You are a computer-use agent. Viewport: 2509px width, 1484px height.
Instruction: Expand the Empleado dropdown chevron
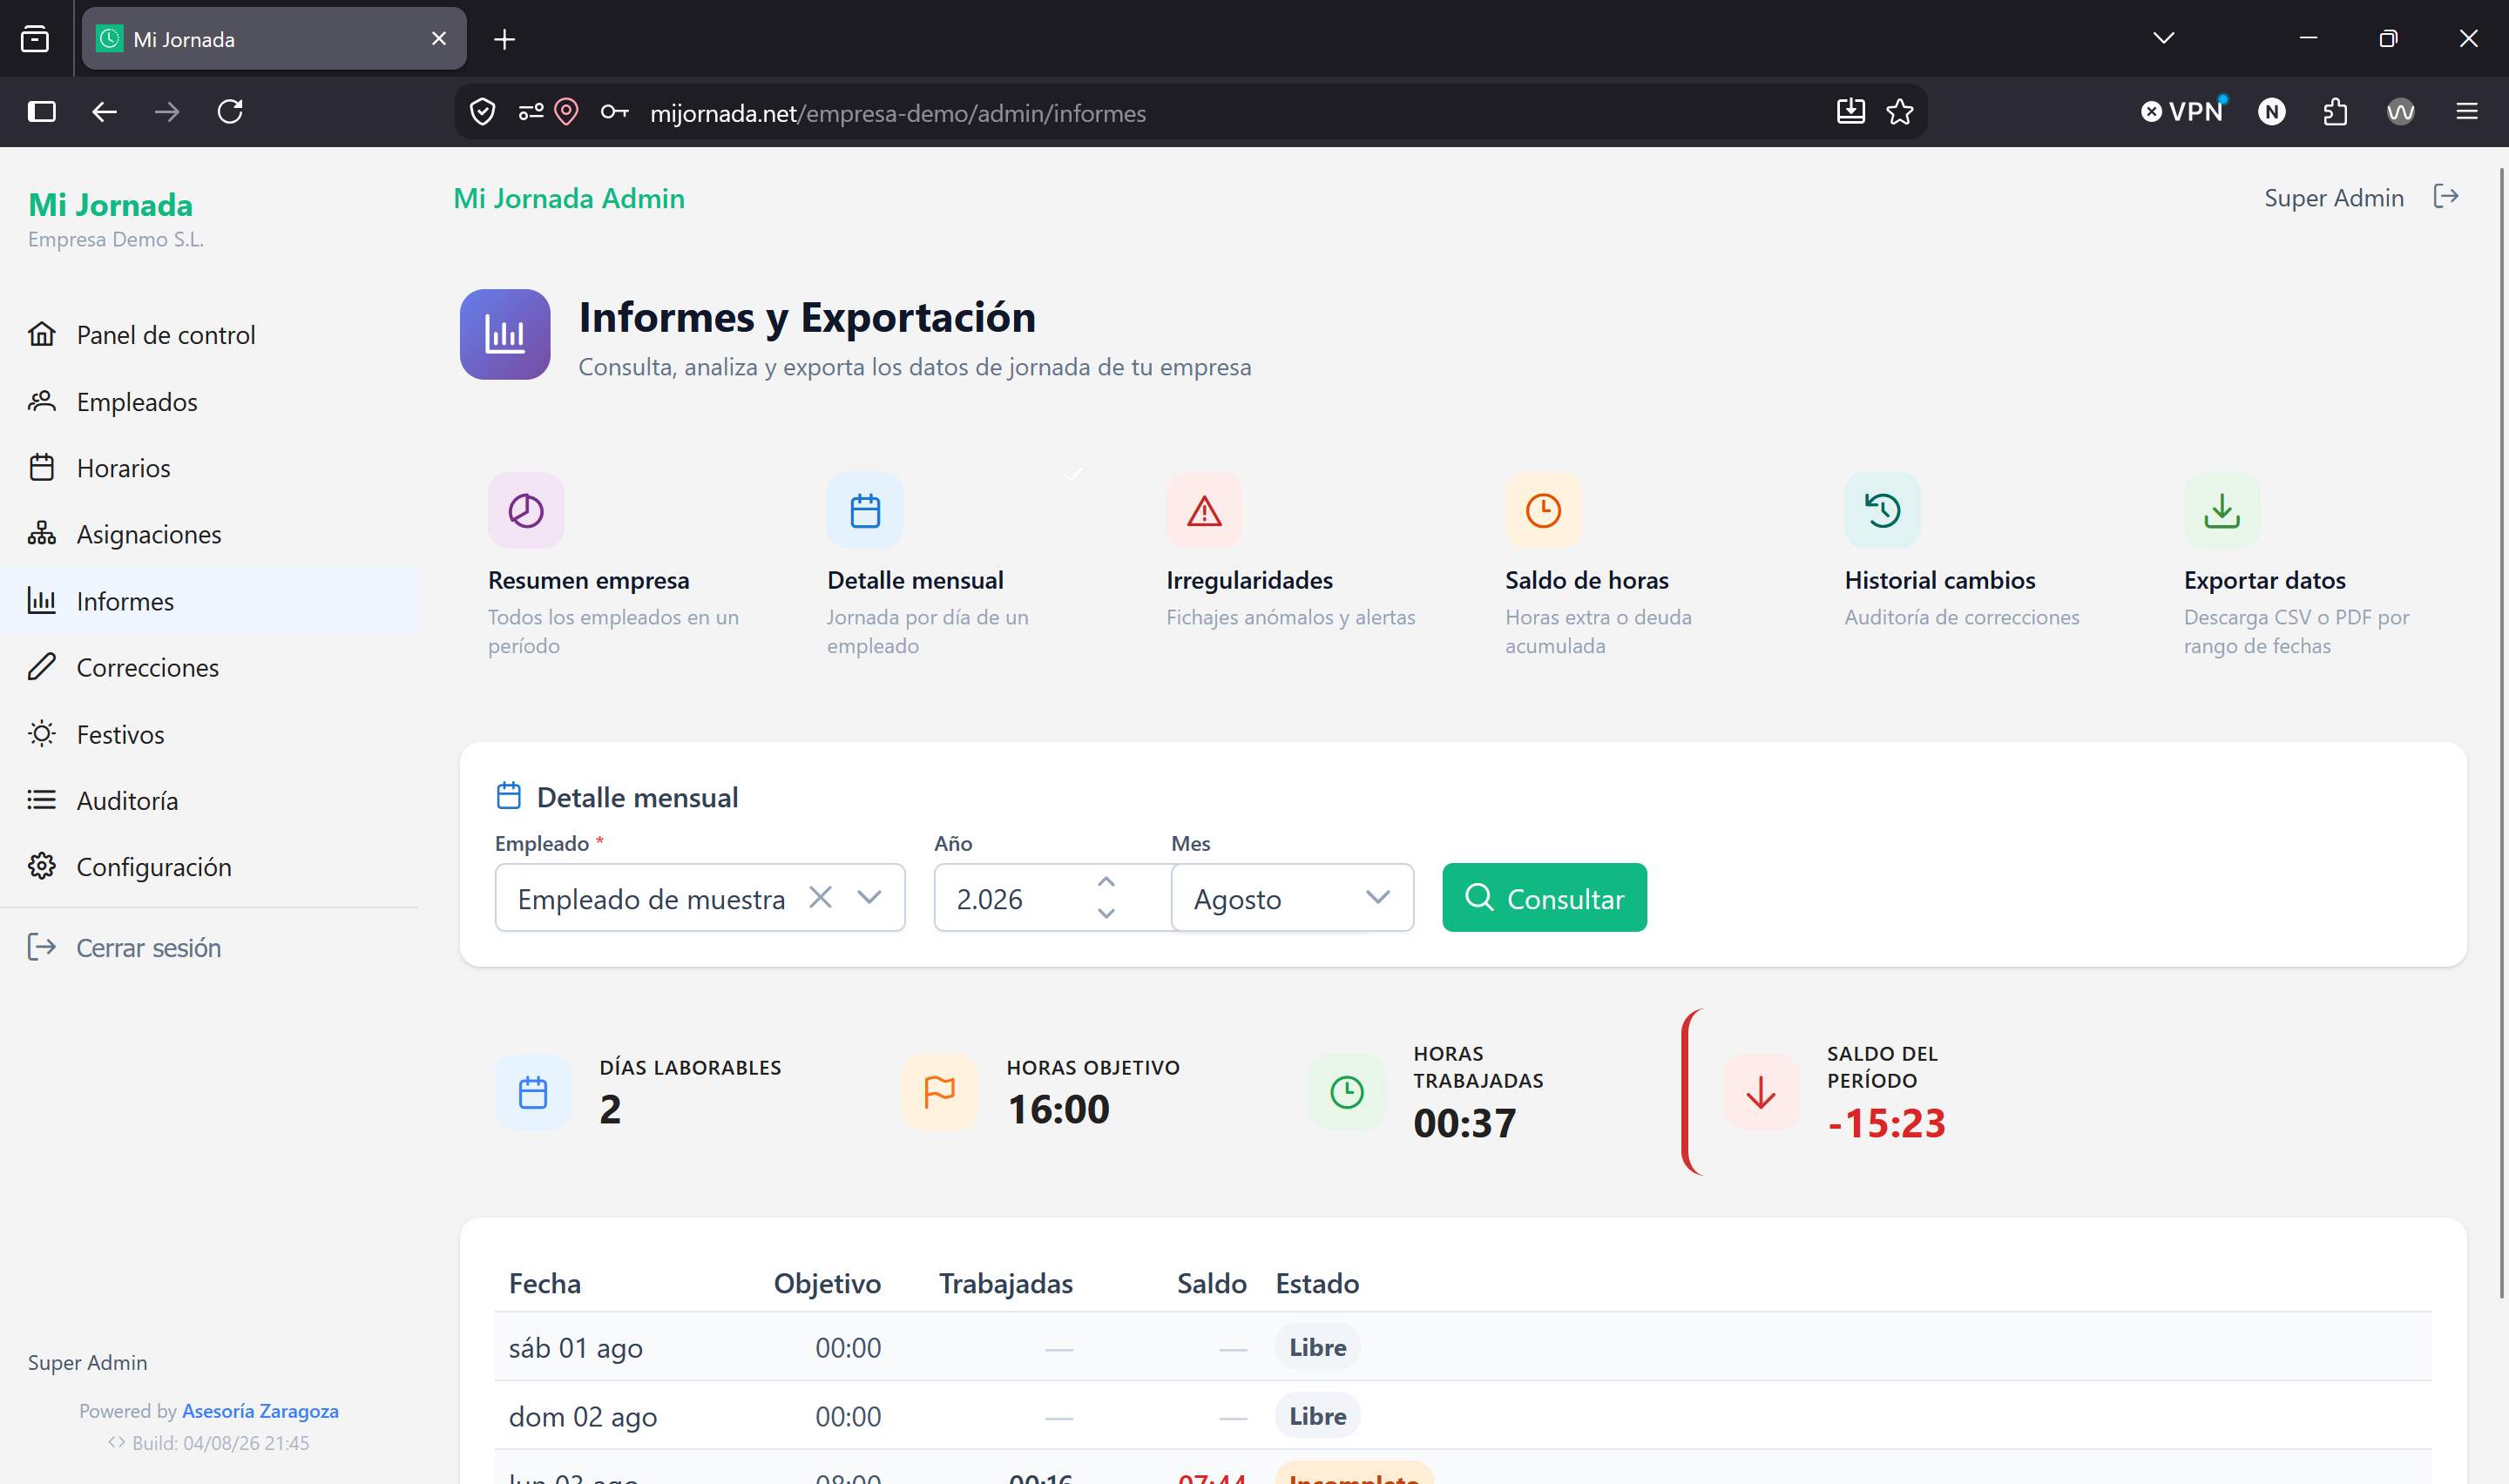(869, 898)
